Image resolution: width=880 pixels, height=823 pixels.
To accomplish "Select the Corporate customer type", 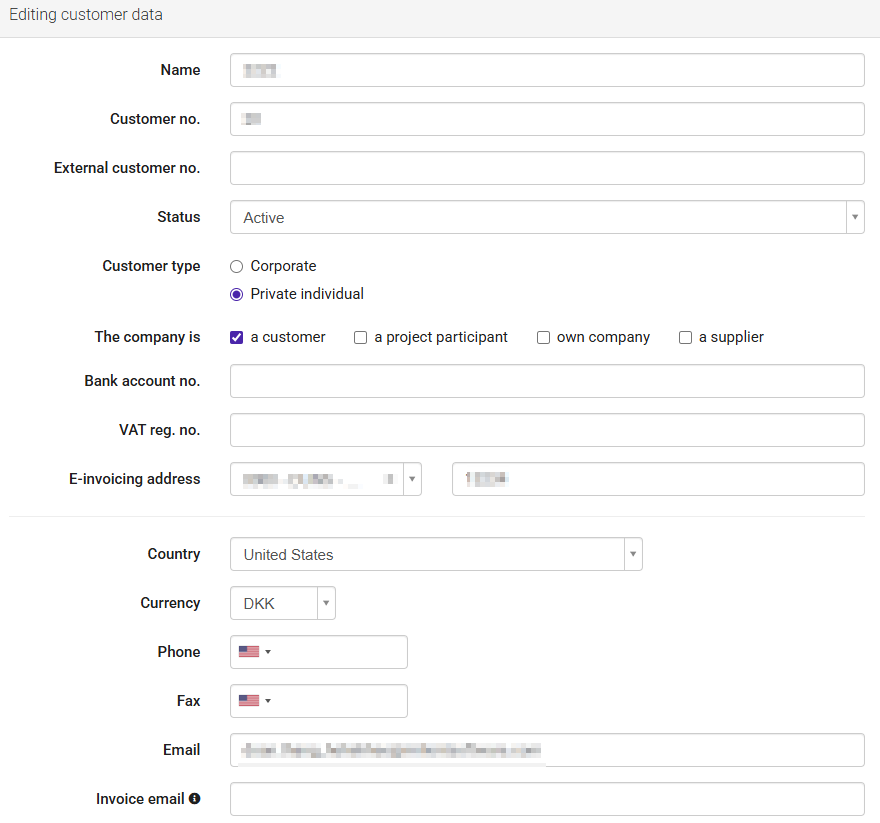I will [x=236, y=266].
